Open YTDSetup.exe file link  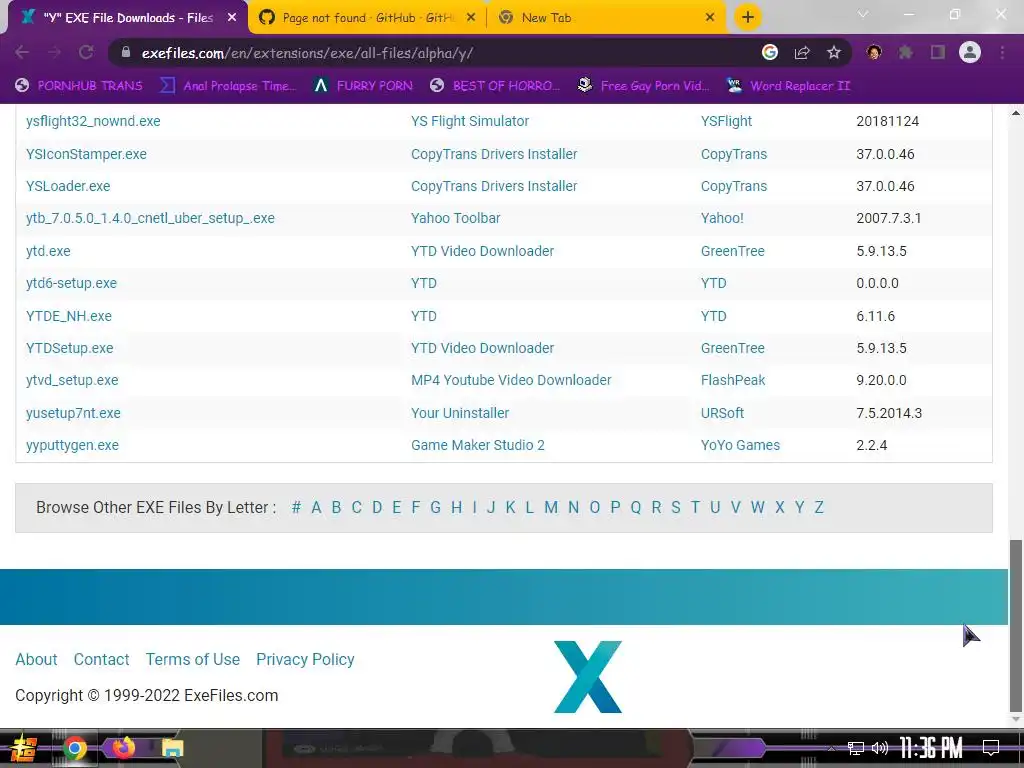(70, 348)
